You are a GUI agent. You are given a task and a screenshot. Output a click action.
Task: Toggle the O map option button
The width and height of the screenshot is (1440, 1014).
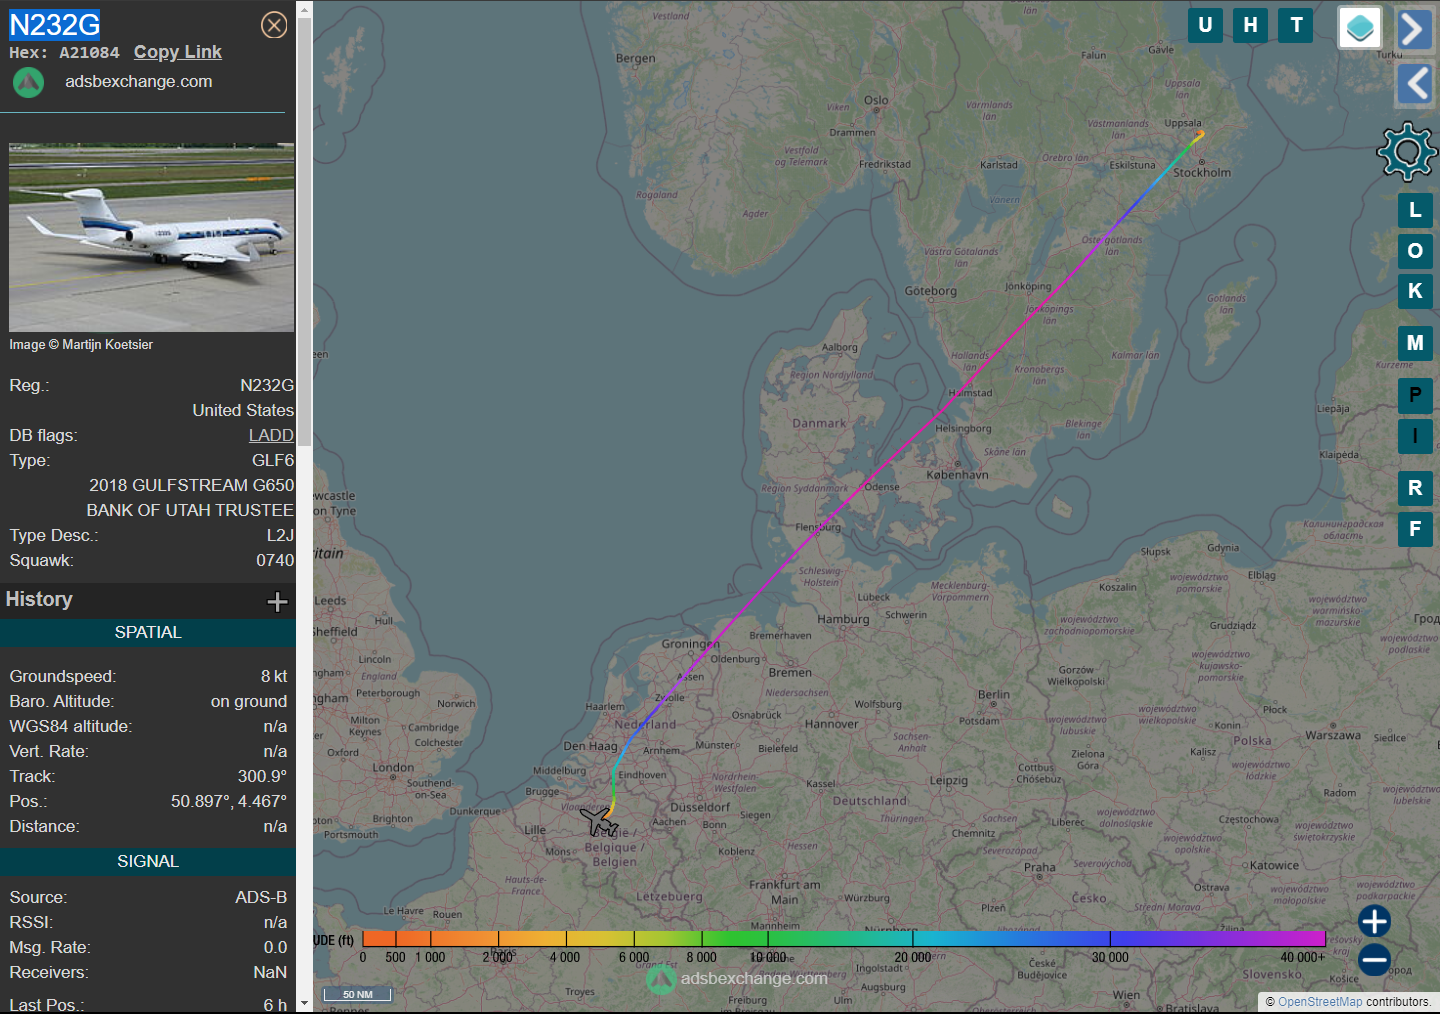(1415, 250)
